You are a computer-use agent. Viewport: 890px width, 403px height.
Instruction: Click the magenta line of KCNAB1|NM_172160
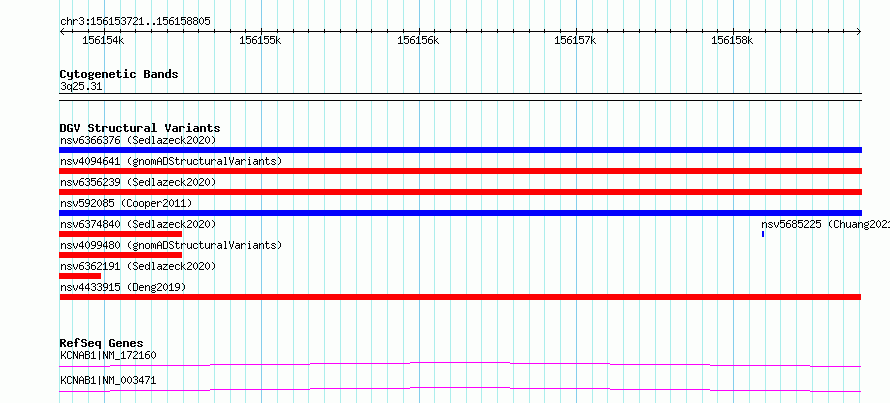(x=460, y=364)
